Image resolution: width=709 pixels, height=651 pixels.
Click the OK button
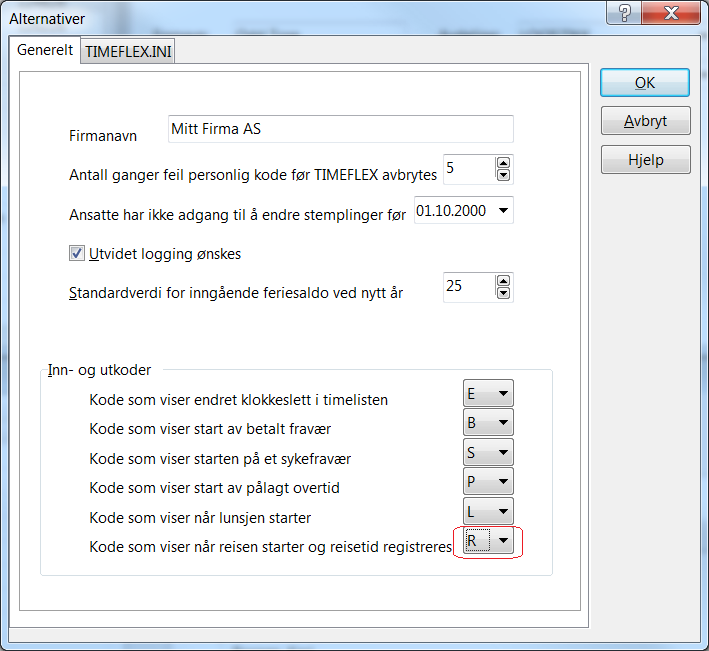coord(644,83)
